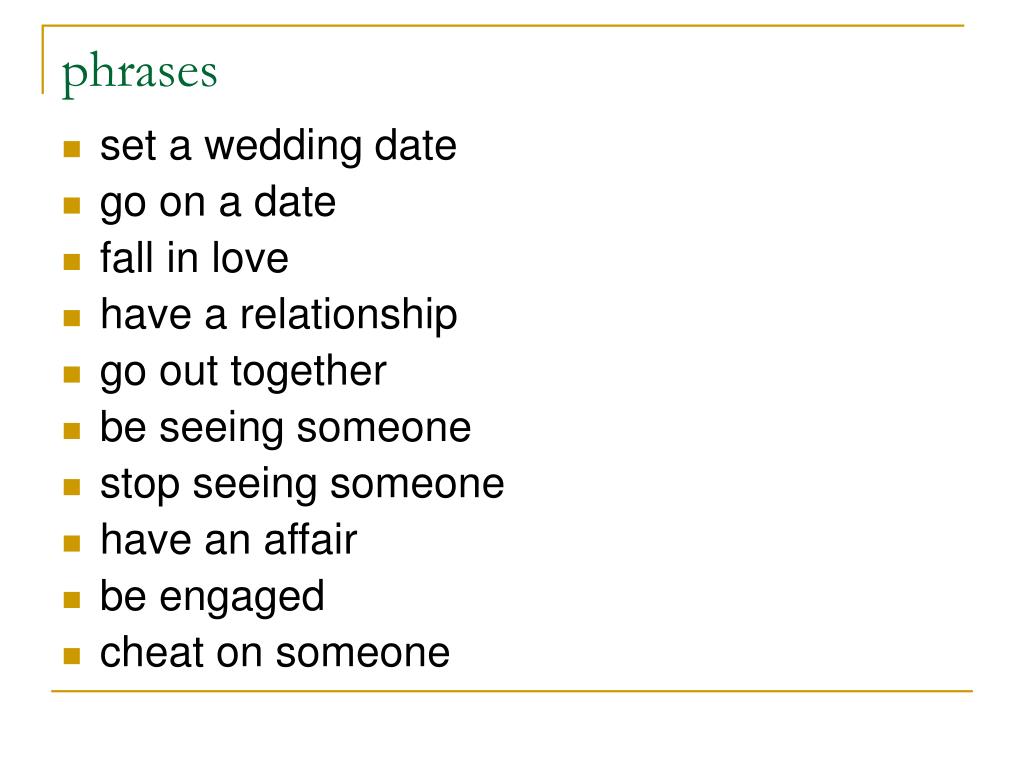Click the text 'cheat on someone'
This screenshot has height=768, width=1024.
(x=275, y=652)
